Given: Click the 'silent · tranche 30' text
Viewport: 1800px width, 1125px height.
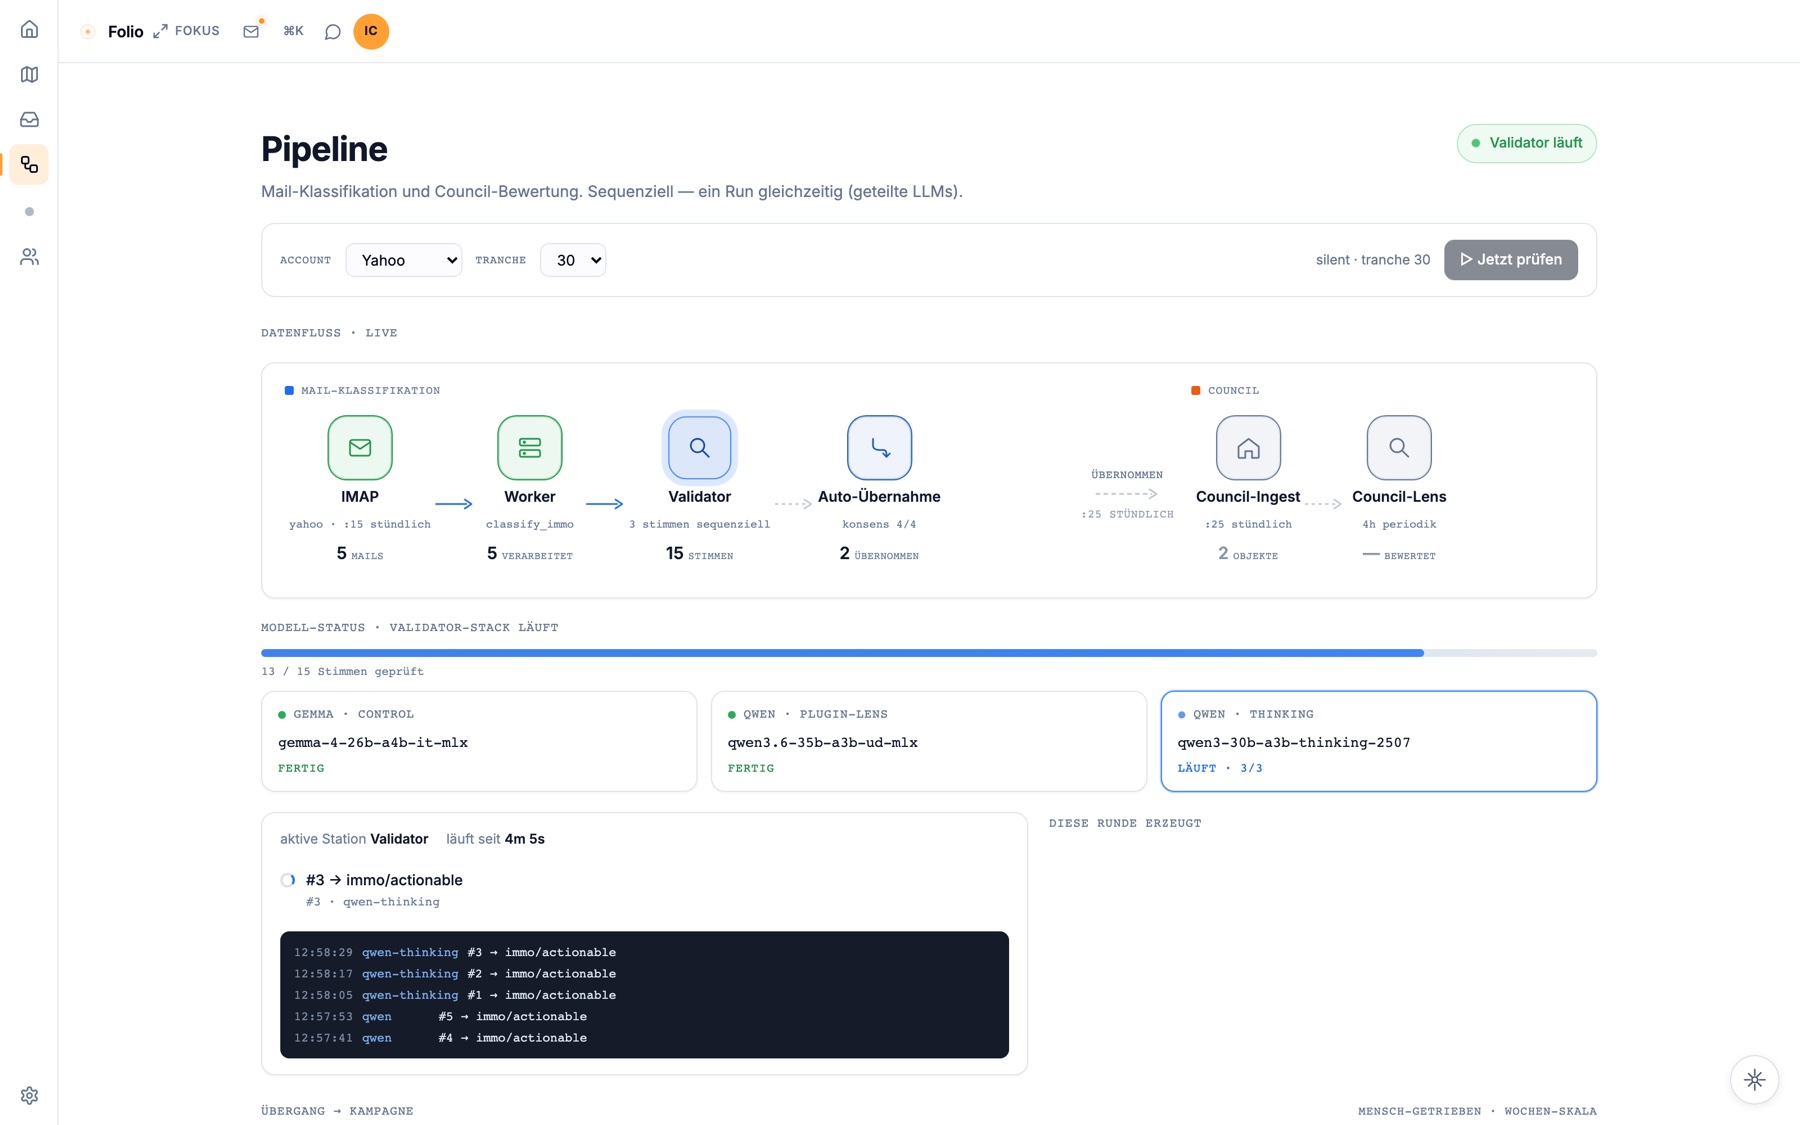Looking at the screenshot, I should click(x=1373, y=260).
